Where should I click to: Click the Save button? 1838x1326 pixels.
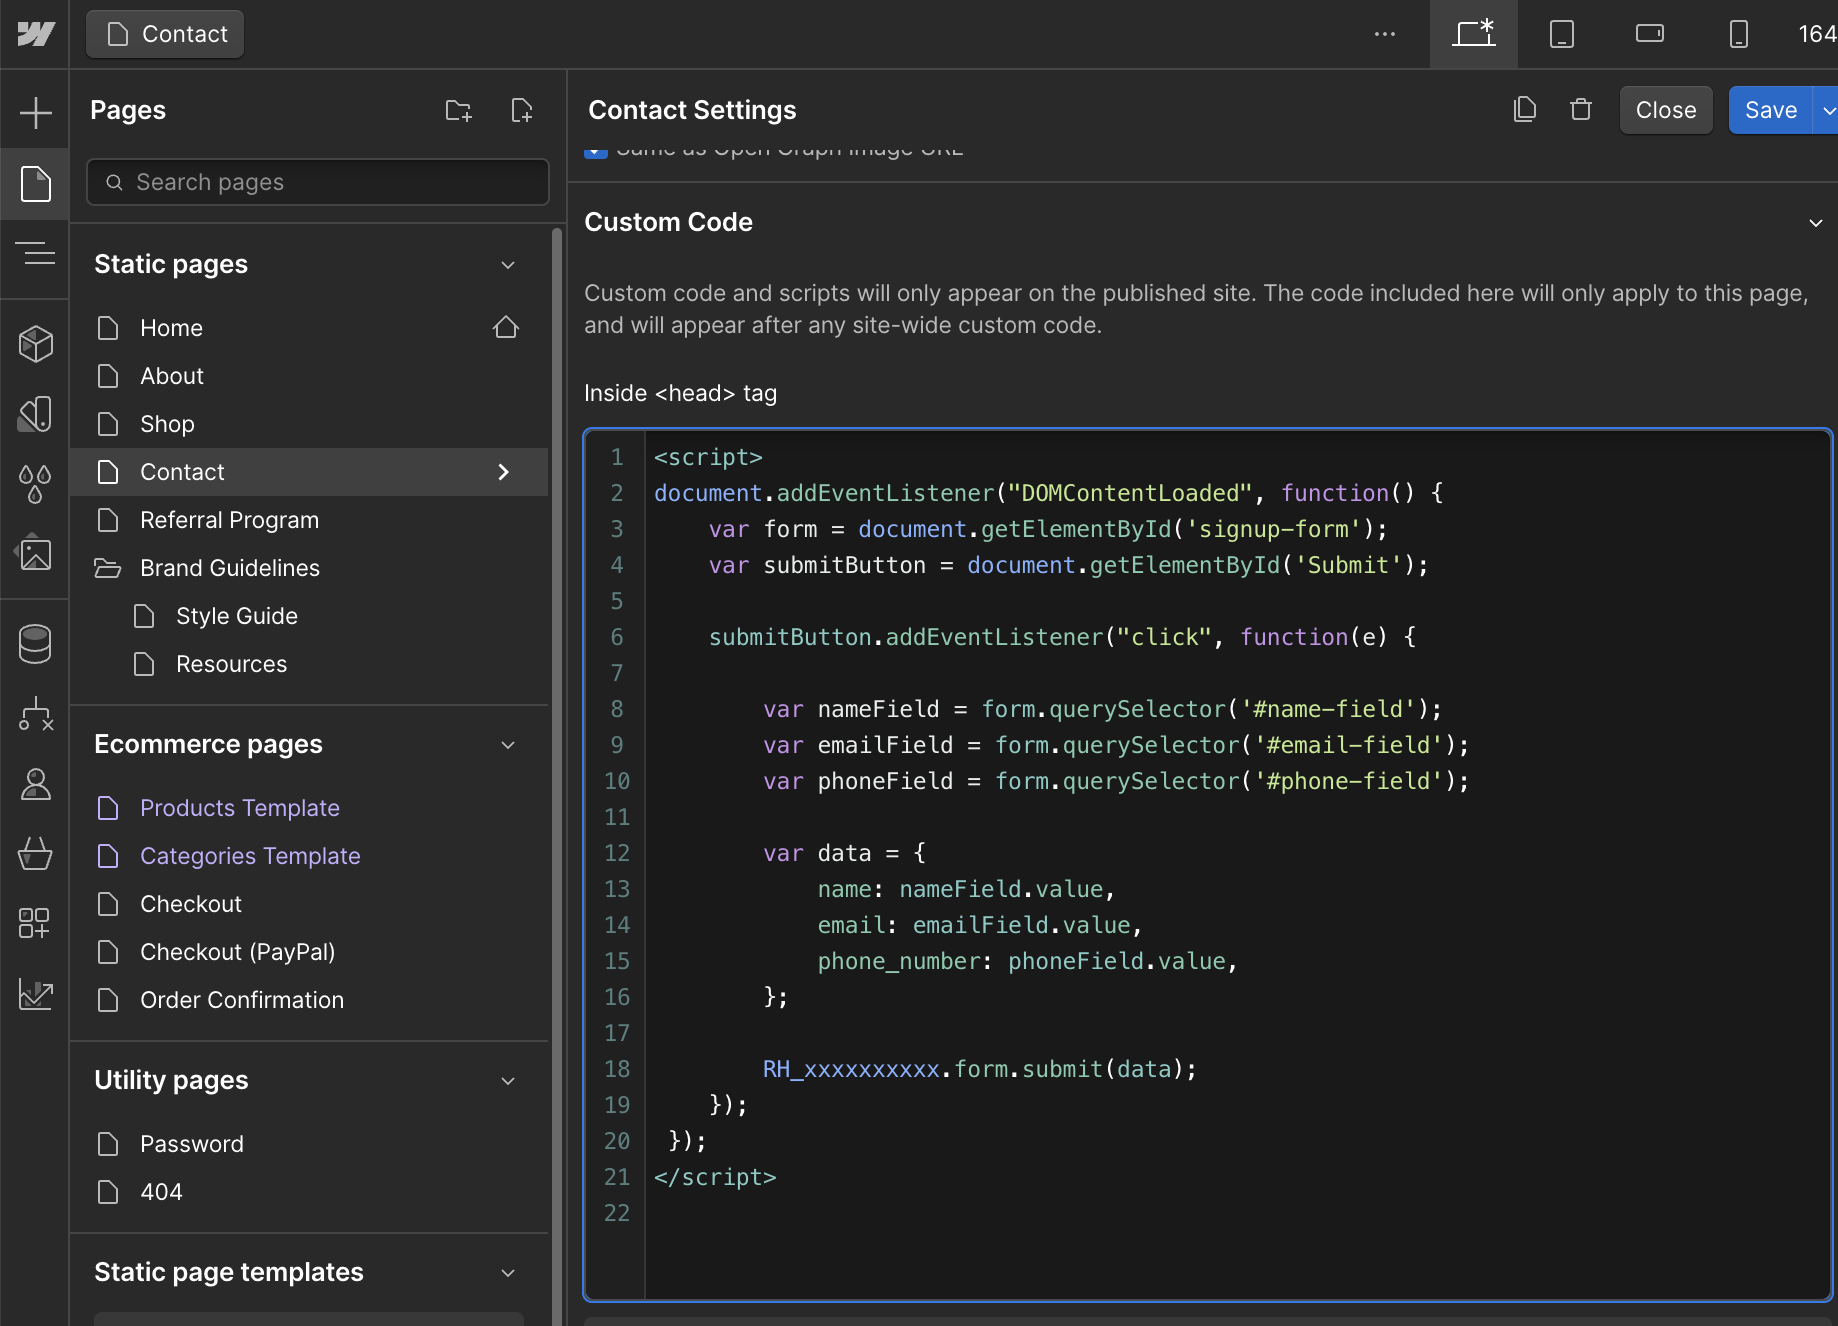point(1770,110)
